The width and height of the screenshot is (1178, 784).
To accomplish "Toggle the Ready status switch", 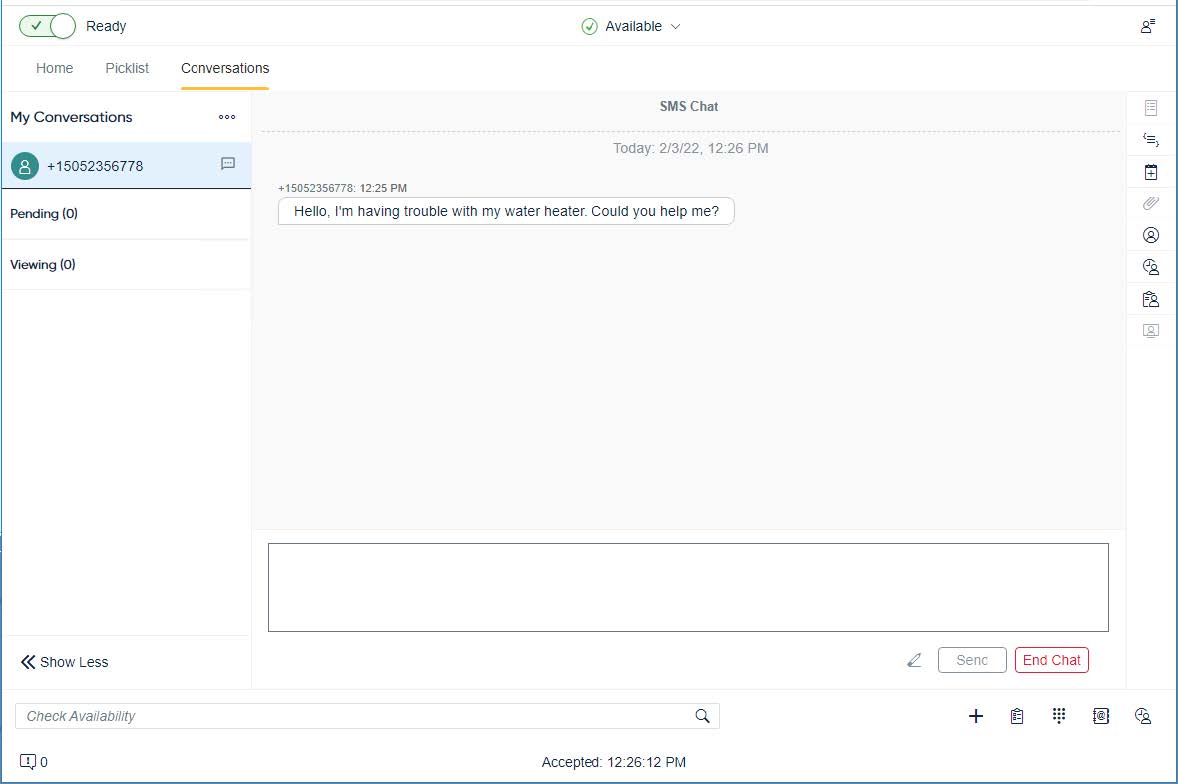I will pos(47,26).
